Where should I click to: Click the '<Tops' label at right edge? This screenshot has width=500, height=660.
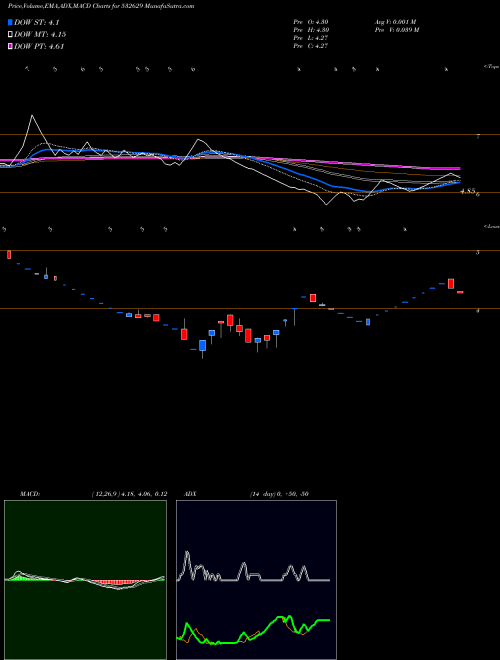(492, 67)
